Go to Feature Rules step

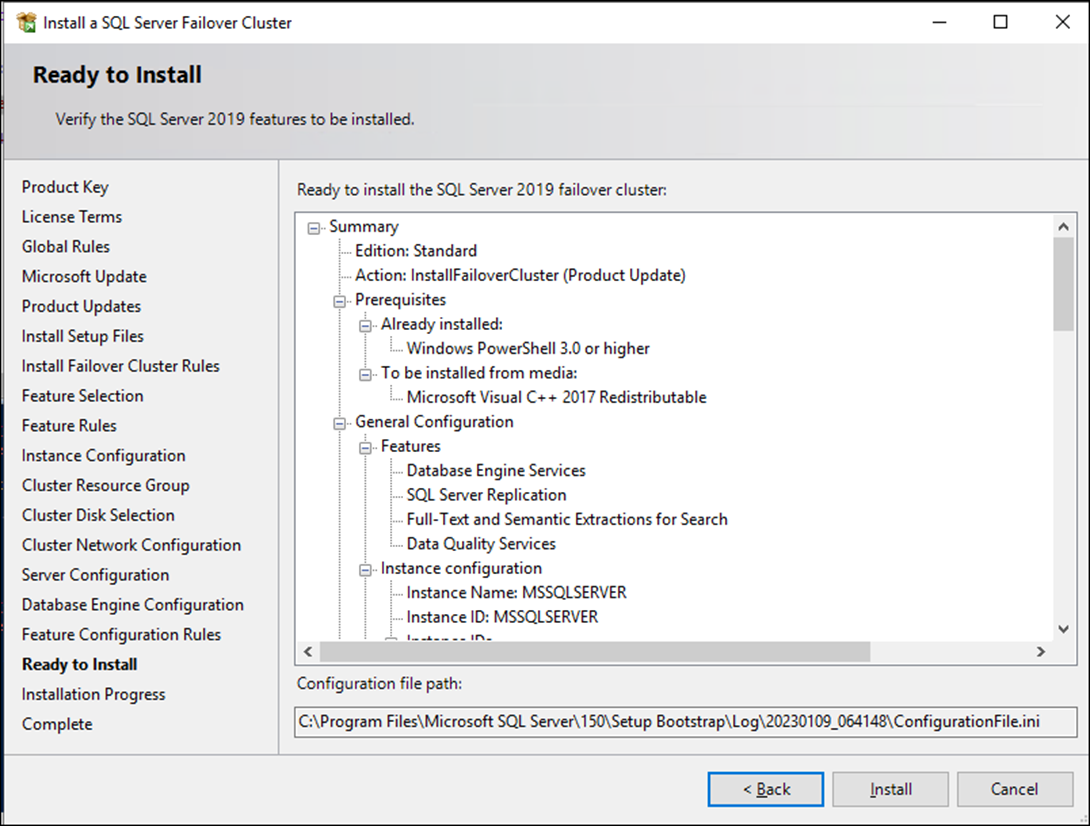point(70,426)
